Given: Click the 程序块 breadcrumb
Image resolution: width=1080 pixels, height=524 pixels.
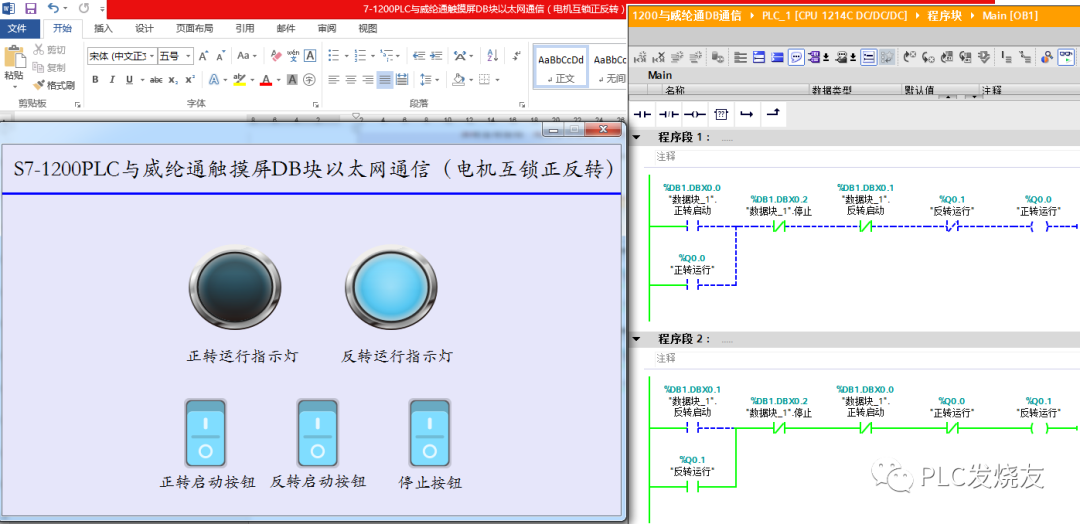Looking at the screenshot, I should [944, 14].
